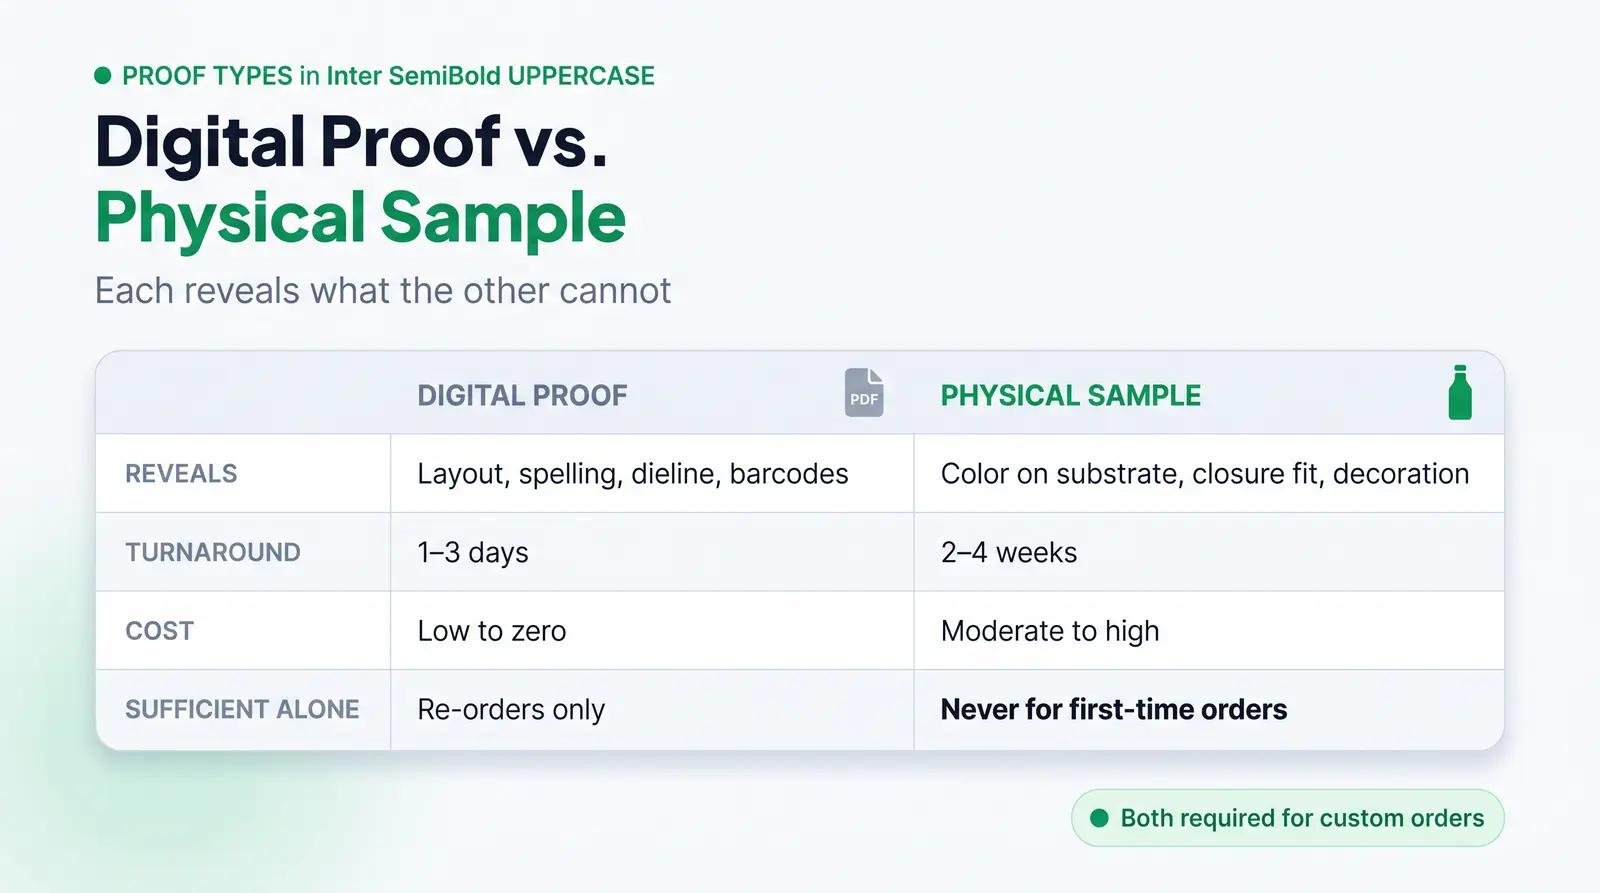Click the 'Physical Sample' green heading
Image resolution: width=1600 pixels, height=893 pixels.
coord(360,218)
